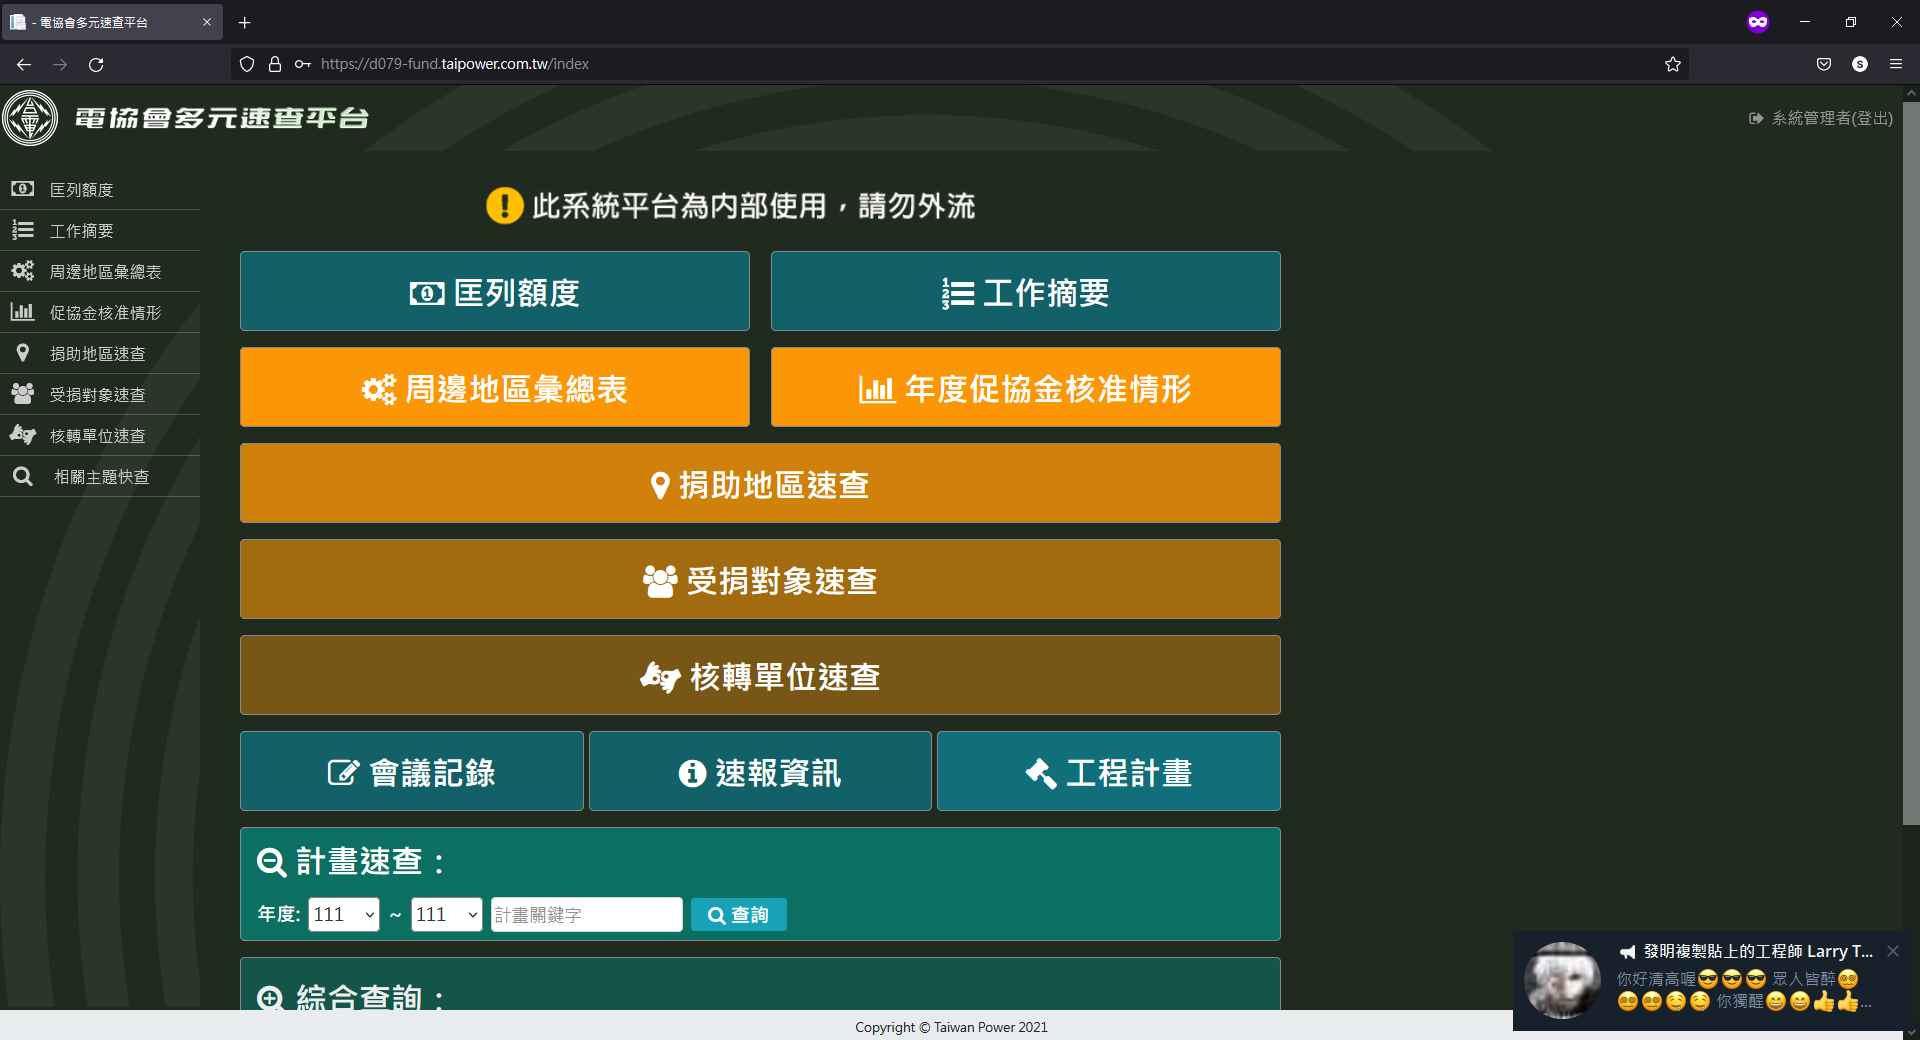Click the 促協金核准情形 chart icon in sidebar
The width and height of the screenshot is (1920, 1040).
(22, 312)
